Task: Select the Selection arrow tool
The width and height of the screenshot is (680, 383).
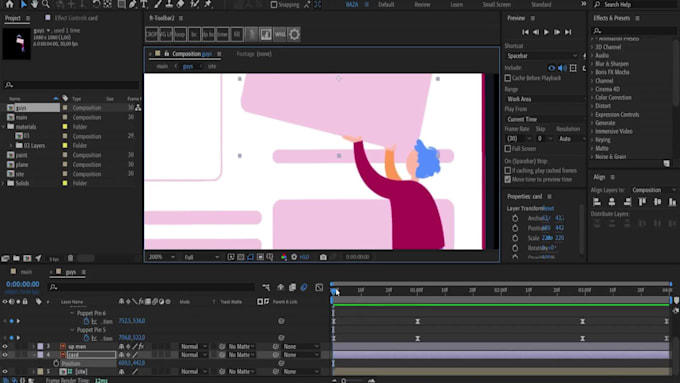Action: (x=23, y=4)
